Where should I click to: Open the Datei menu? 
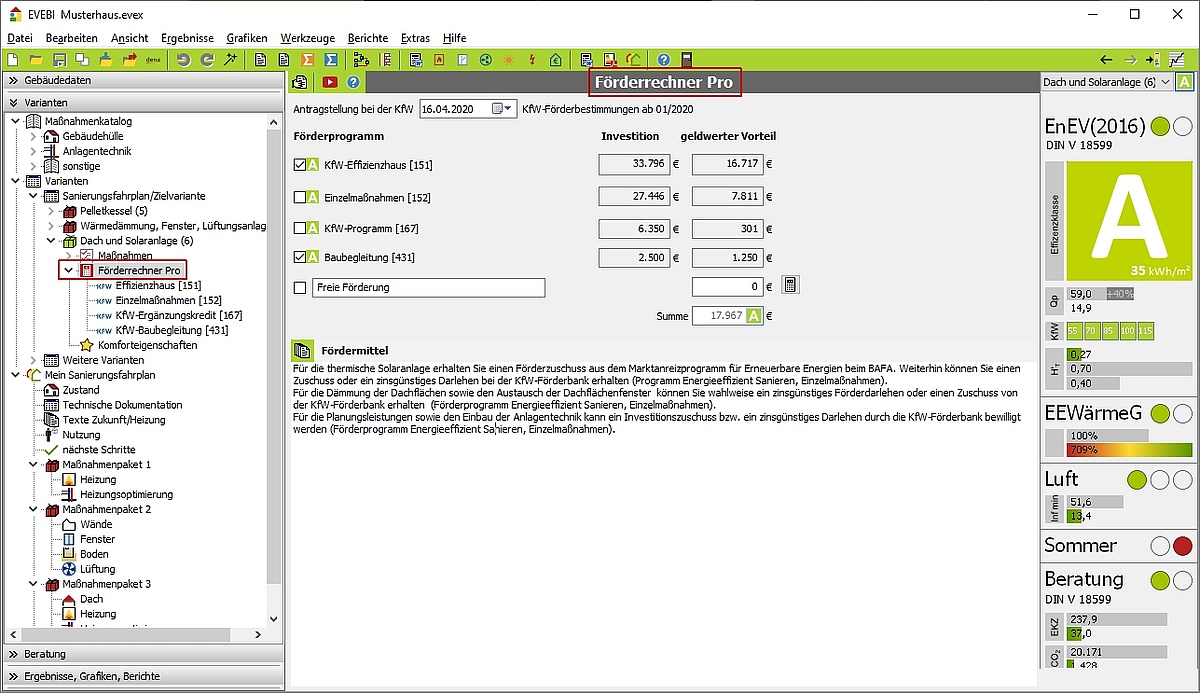[x=20, y=38]
